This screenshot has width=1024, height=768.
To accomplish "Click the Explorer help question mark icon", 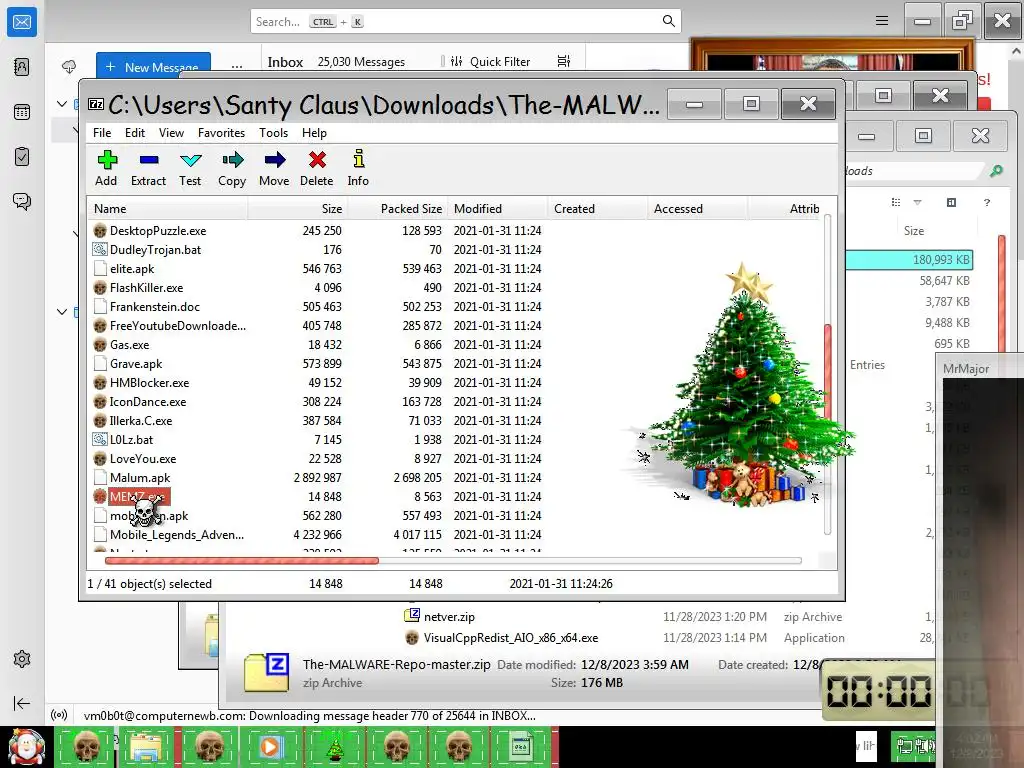I will click(987, 202).
